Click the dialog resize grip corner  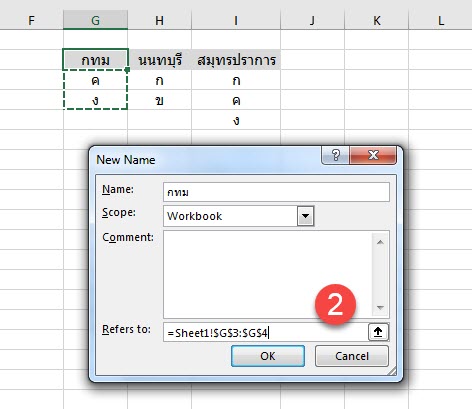pyautogui.click(x=392, y=371)
